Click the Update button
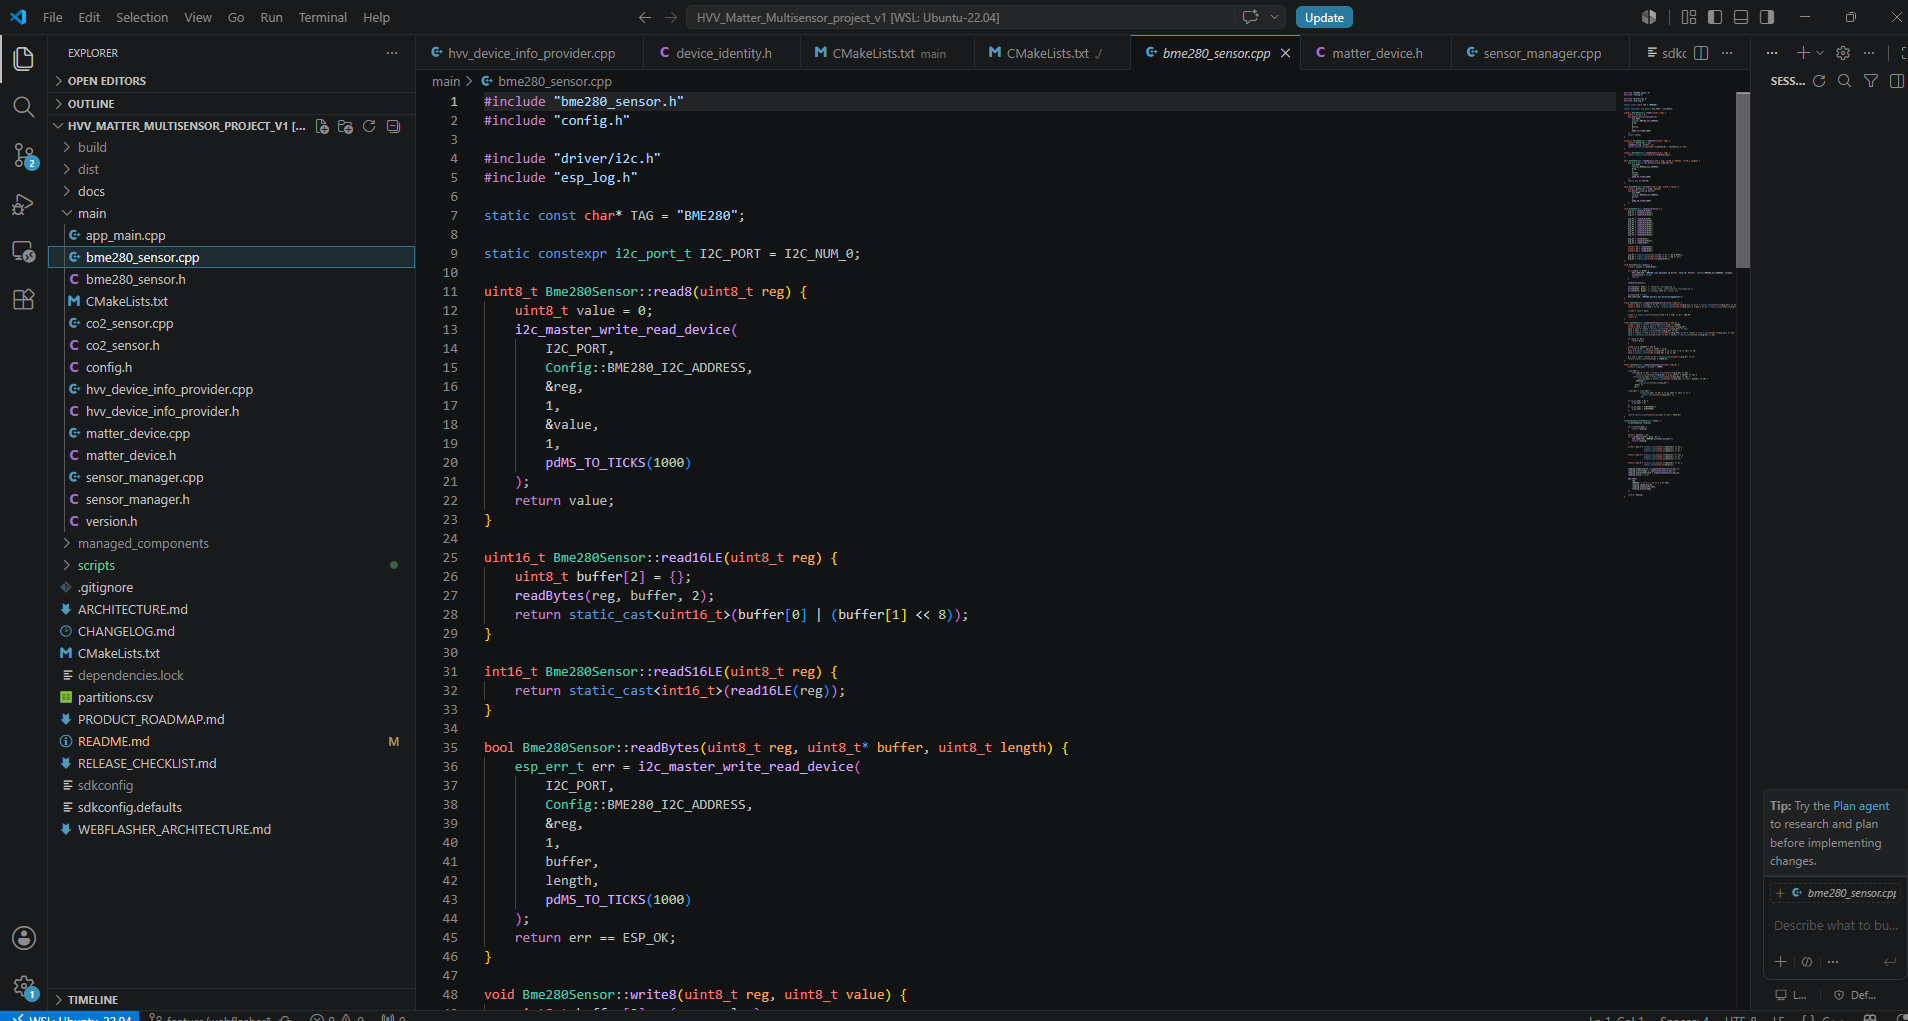1908x1021 pixels. pos(1324,17)
